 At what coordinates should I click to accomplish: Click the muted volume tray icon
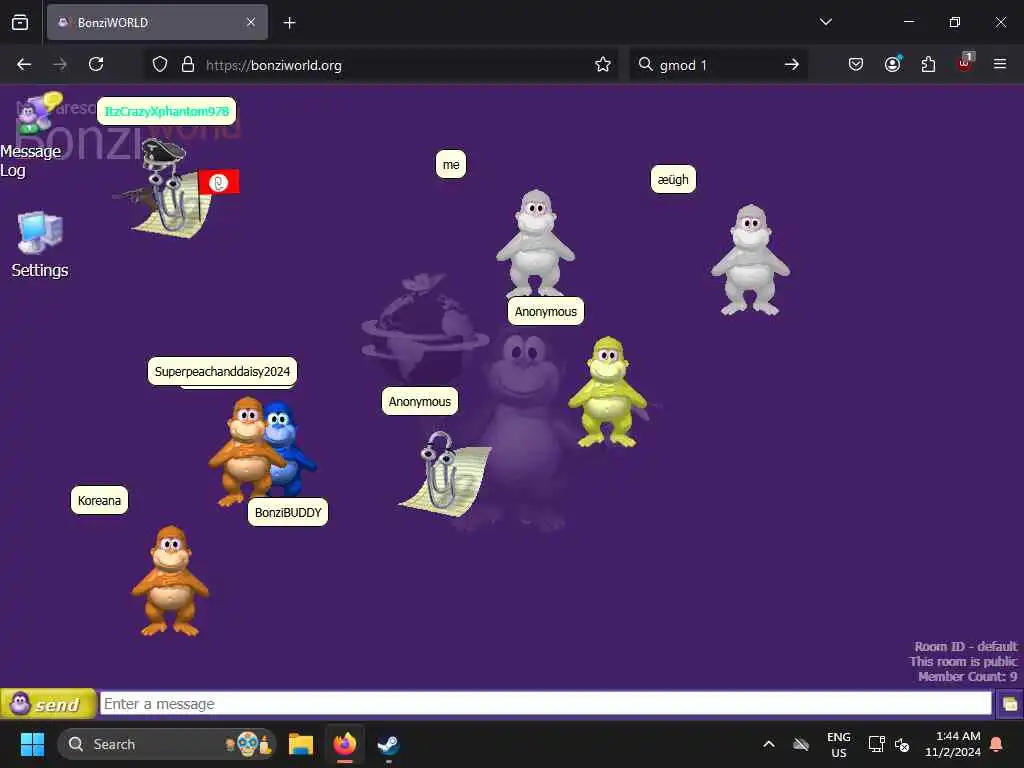(x=903, y=744)
